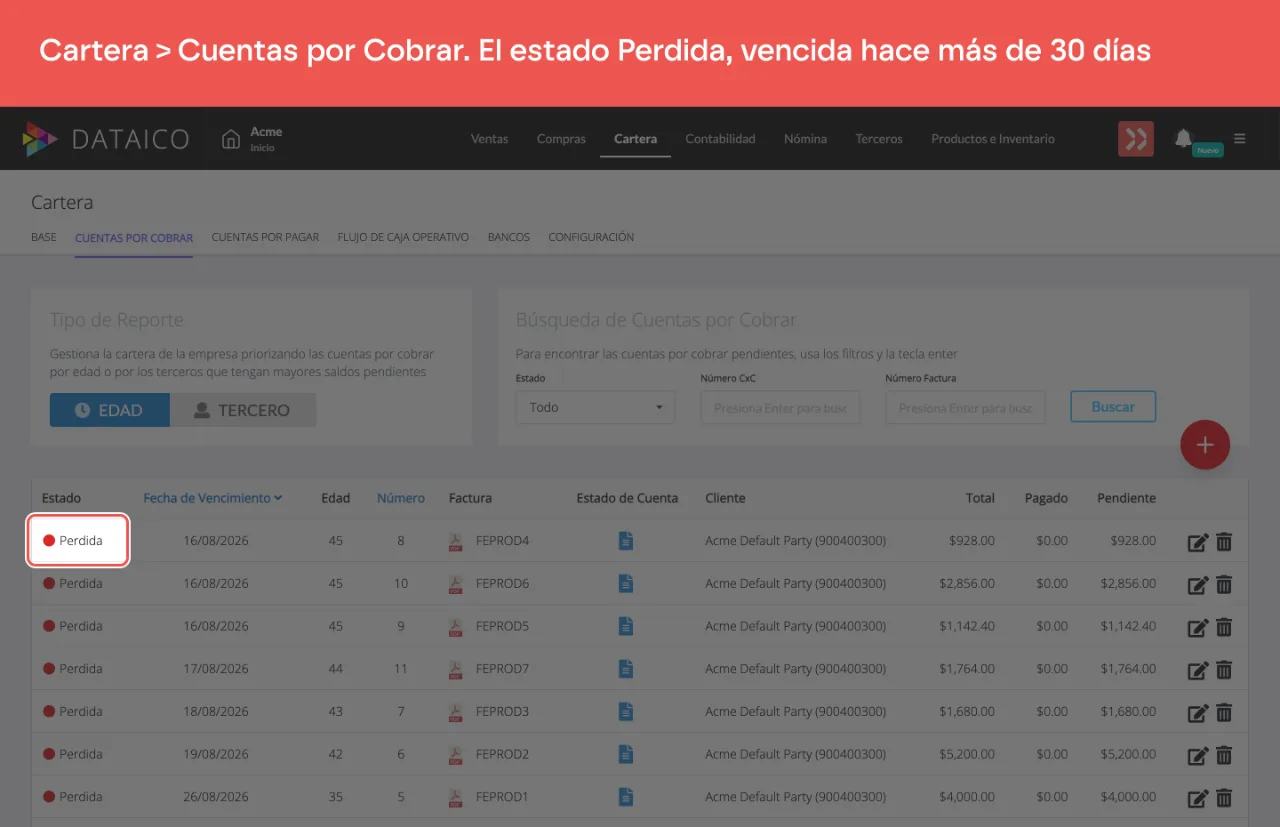The height and width of the screenshot is (827, 1280).
Task: Edit the FEPROD2 receivable row
Action: pyautogui.click(x=1198, y=755)
